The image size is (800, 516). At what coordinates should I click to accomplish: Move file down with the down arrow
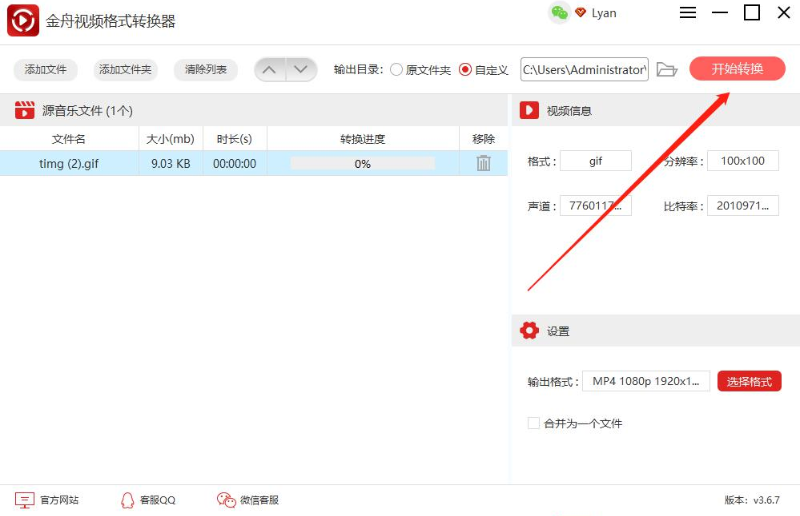click(301, 70)
